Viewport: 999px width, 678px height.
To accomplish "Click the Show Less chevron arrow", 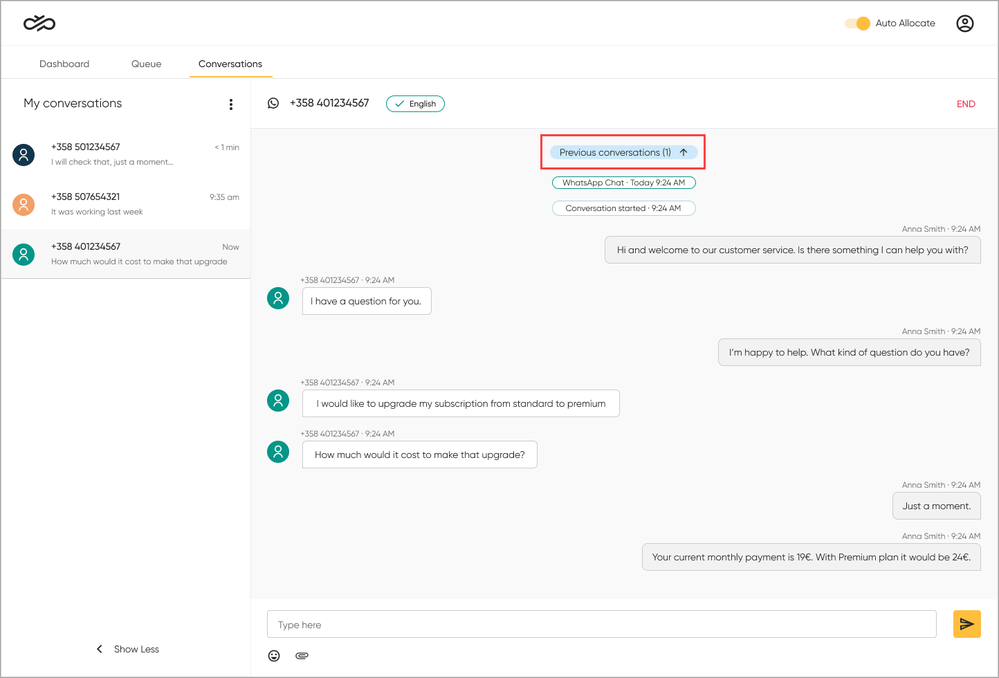I will pyautogui.click(x=99, y=649).
